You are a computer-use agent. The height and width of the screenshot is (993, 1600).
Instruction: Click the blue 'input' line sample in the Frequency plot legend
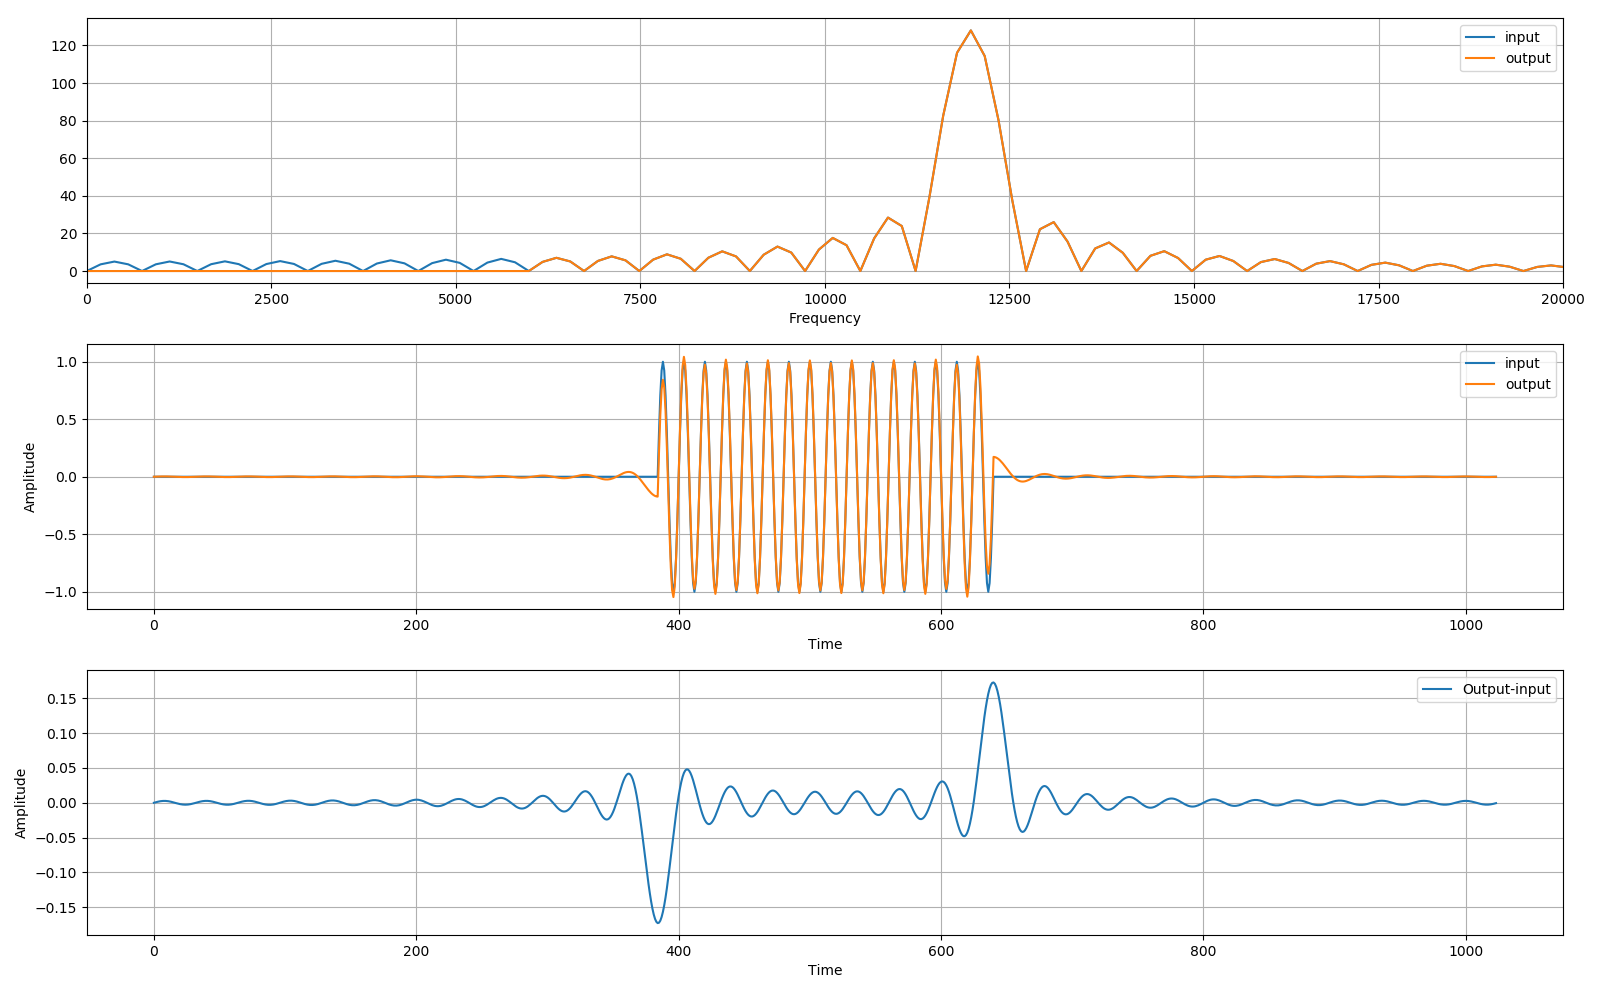click(x=1480, y=38)
